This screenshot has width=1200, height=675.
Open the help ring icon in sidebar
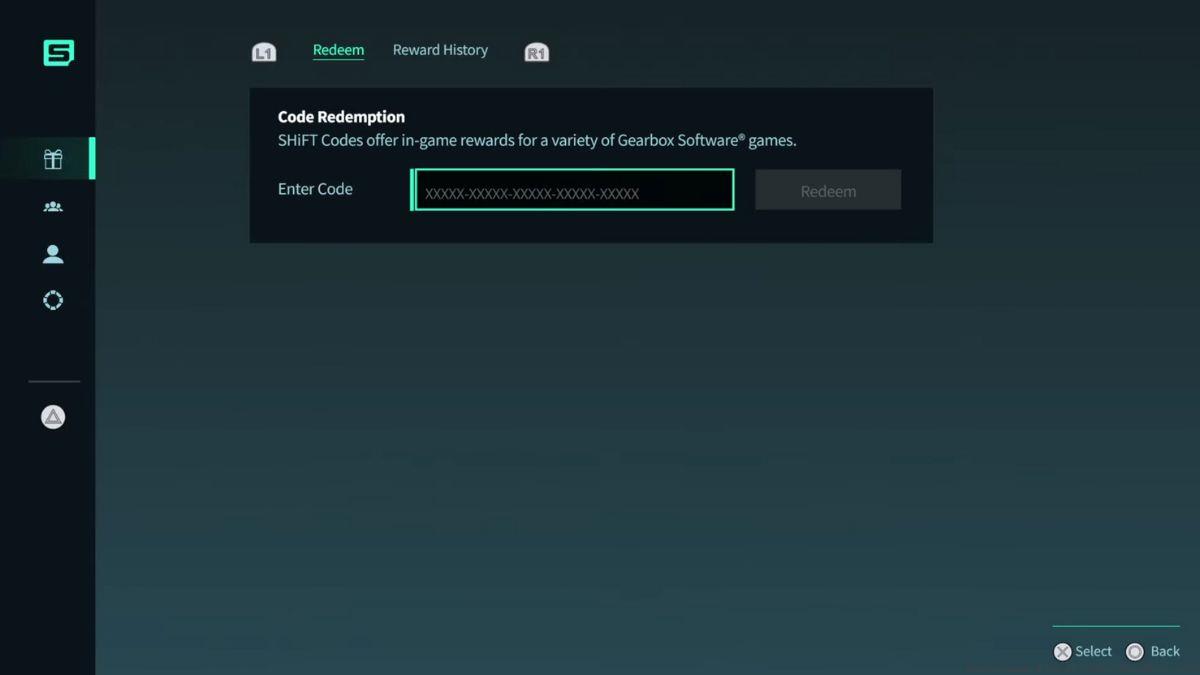coord(54,300)
